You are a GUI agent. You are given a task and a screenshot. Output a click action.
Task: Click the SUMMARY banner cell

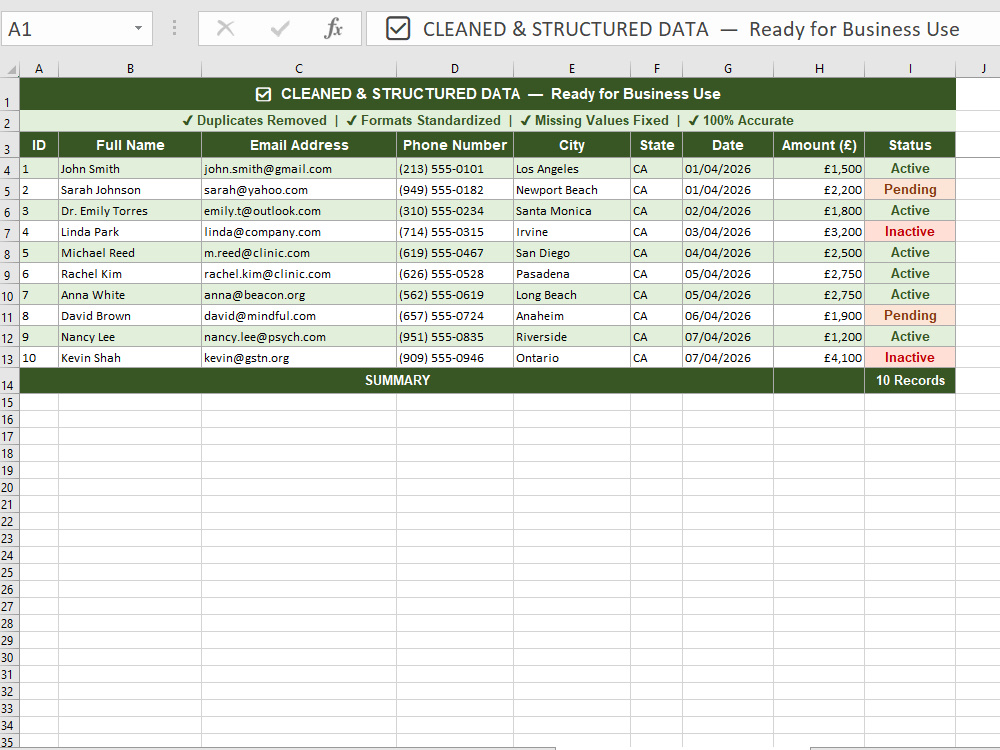tap(397, 380)
